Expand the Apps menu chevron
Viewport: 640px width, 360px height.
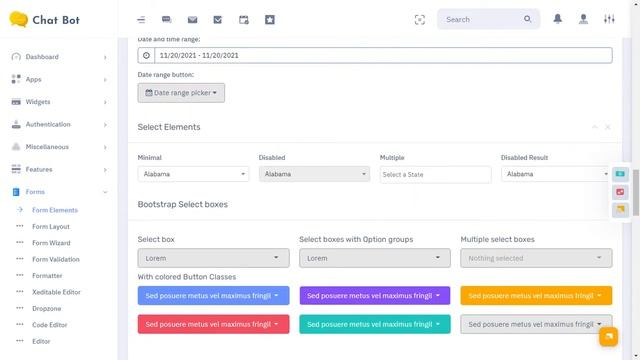pos(105,80)
